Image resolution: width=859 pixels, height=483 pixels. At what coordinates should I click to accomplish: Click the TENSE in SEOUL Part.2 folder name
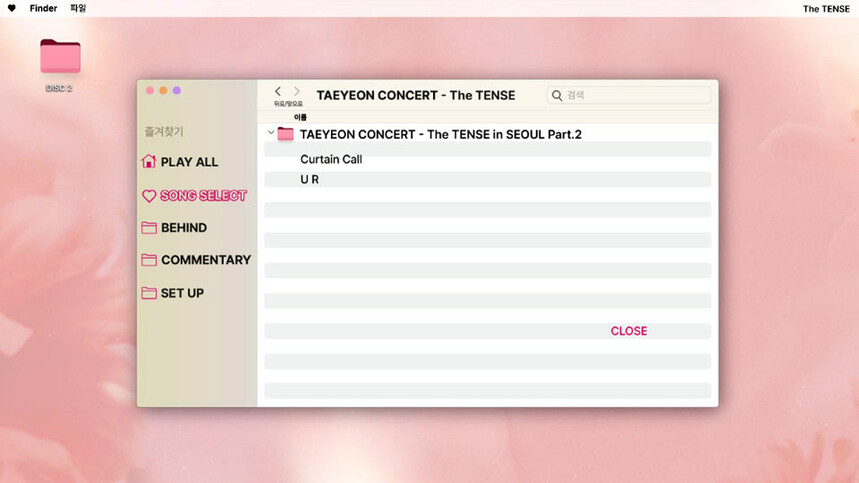[x=441, y=134]
